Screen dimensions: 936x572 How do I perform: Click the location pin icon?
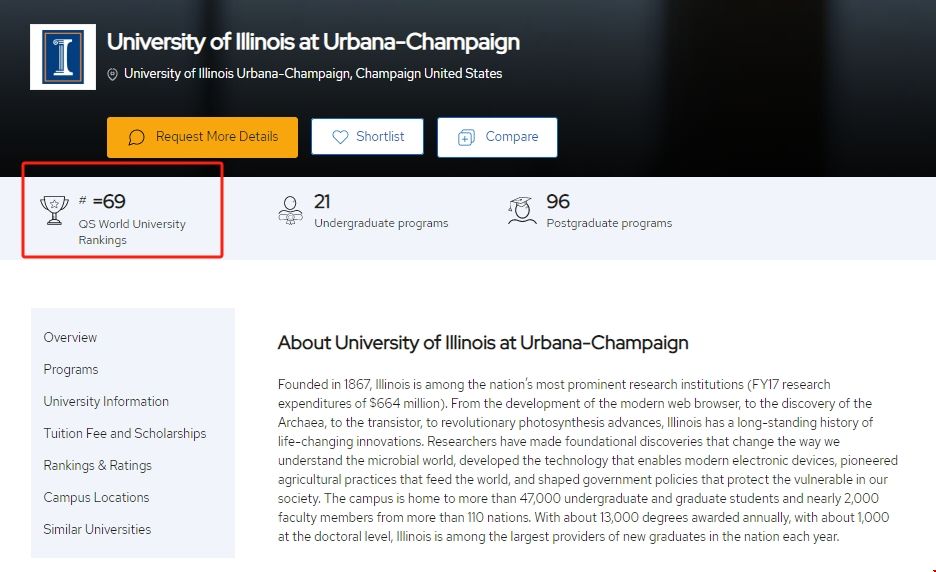113,74
